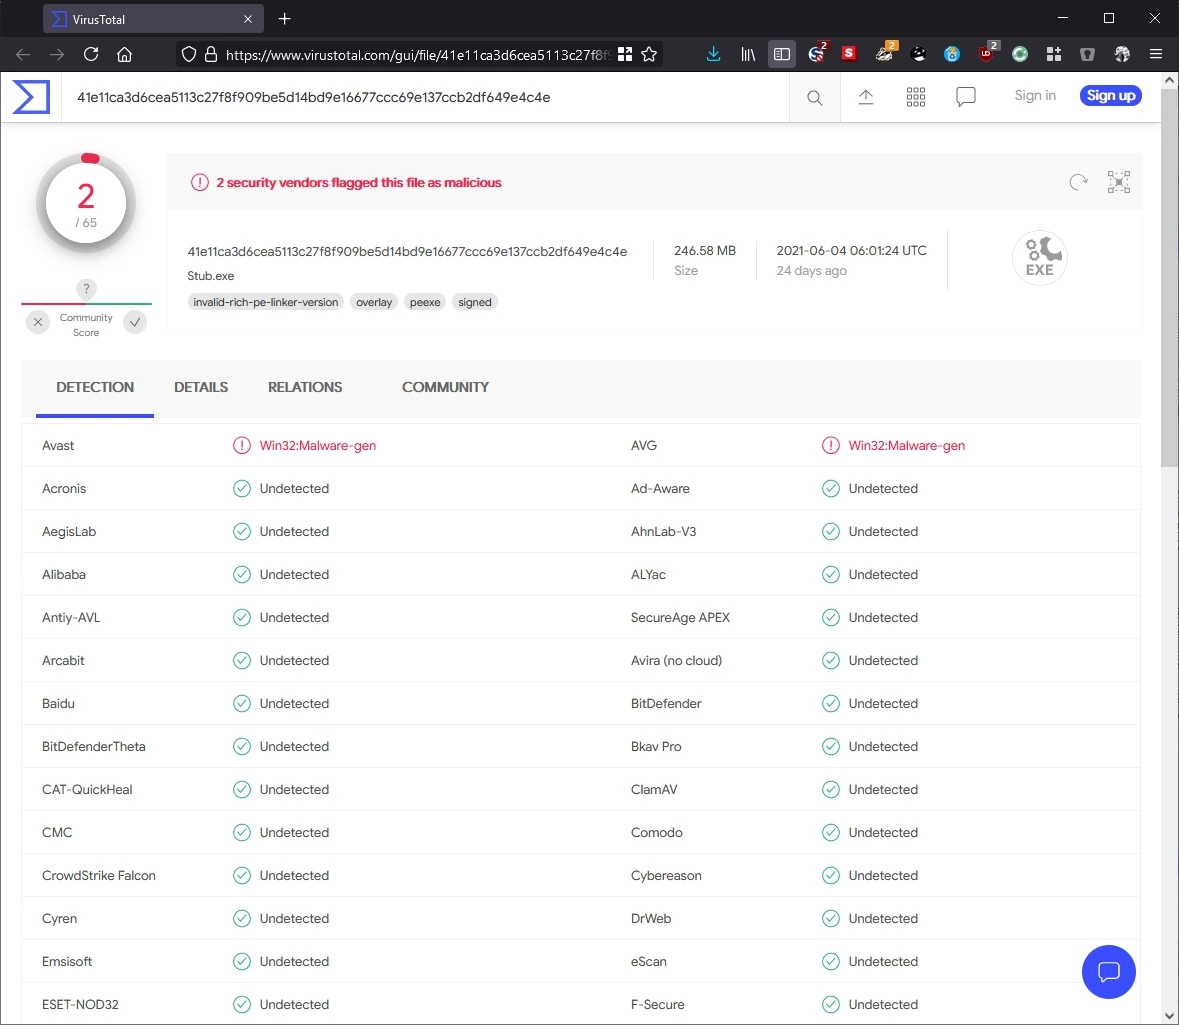Close the VirusTotal tab
This screenshot has width=1179, height=1025.
pos(248,19)
